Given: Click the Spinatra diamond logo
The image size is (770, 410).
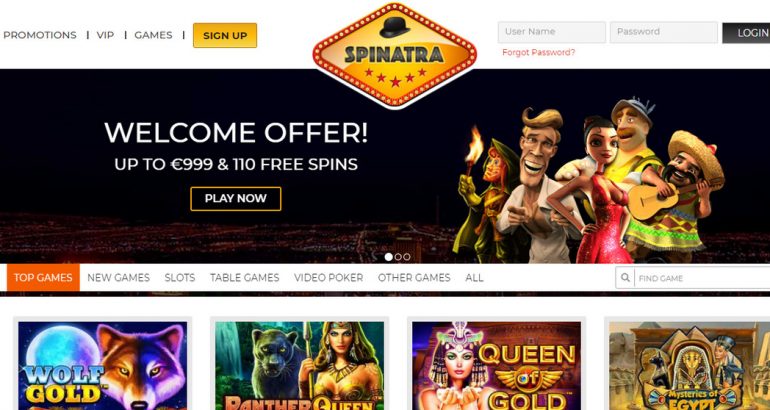Looking at the screenshot, I should 394,55.
